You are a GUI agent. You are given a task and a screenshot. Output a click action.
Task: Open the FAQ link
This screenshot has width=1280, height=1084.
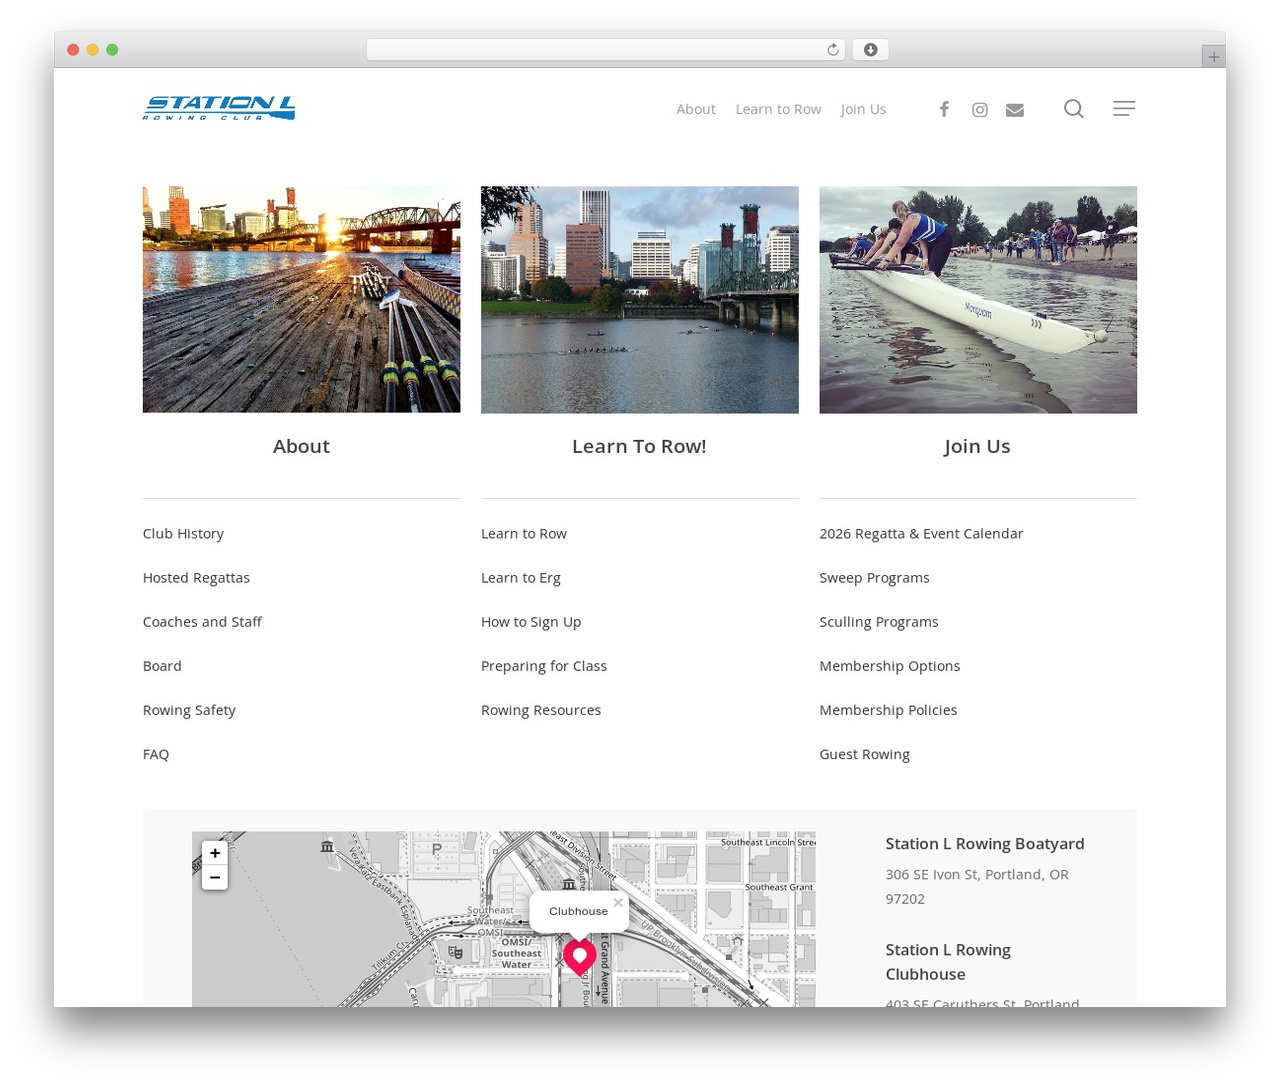(x=156, y=754)
